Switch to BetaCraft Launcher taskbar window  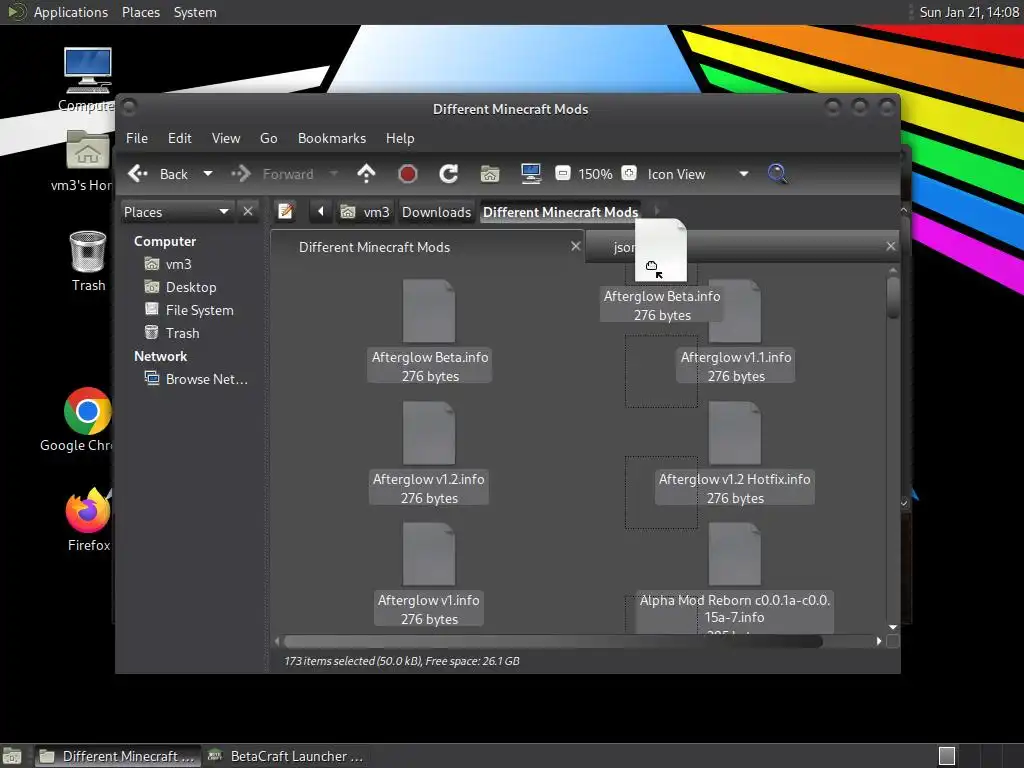point(285,756)
